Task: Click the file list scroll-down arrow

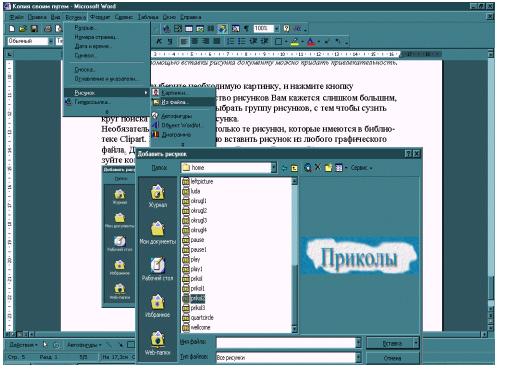Action: click(294, 329)
